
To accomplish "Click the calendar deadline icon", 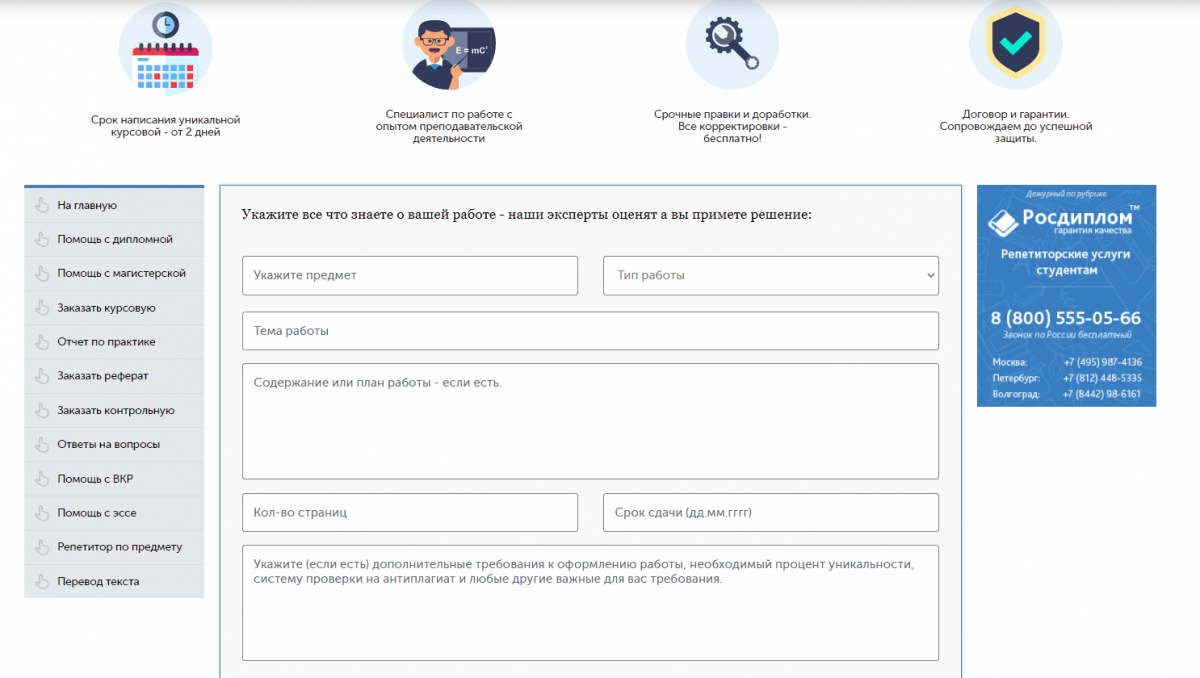I will [x=165, y=48].
